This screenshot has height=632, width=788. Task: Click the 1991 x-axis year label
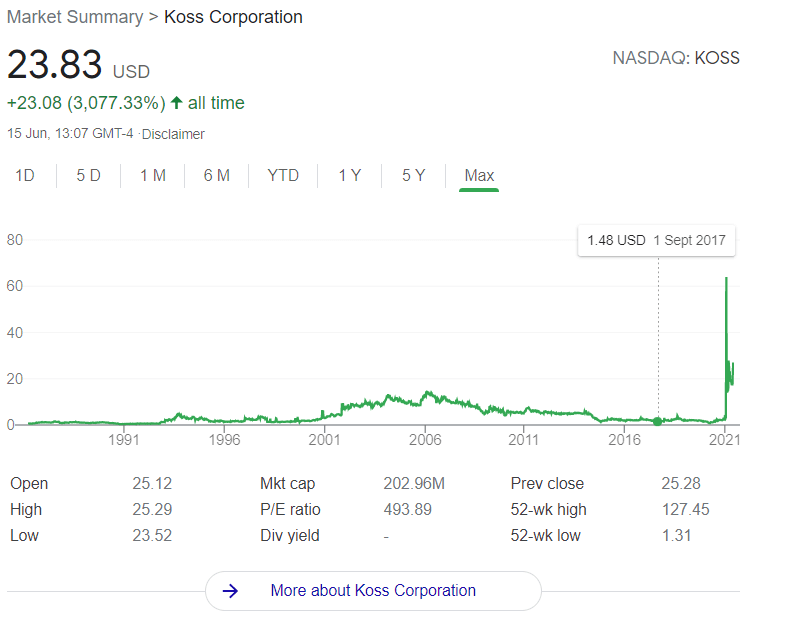(124, 440)
